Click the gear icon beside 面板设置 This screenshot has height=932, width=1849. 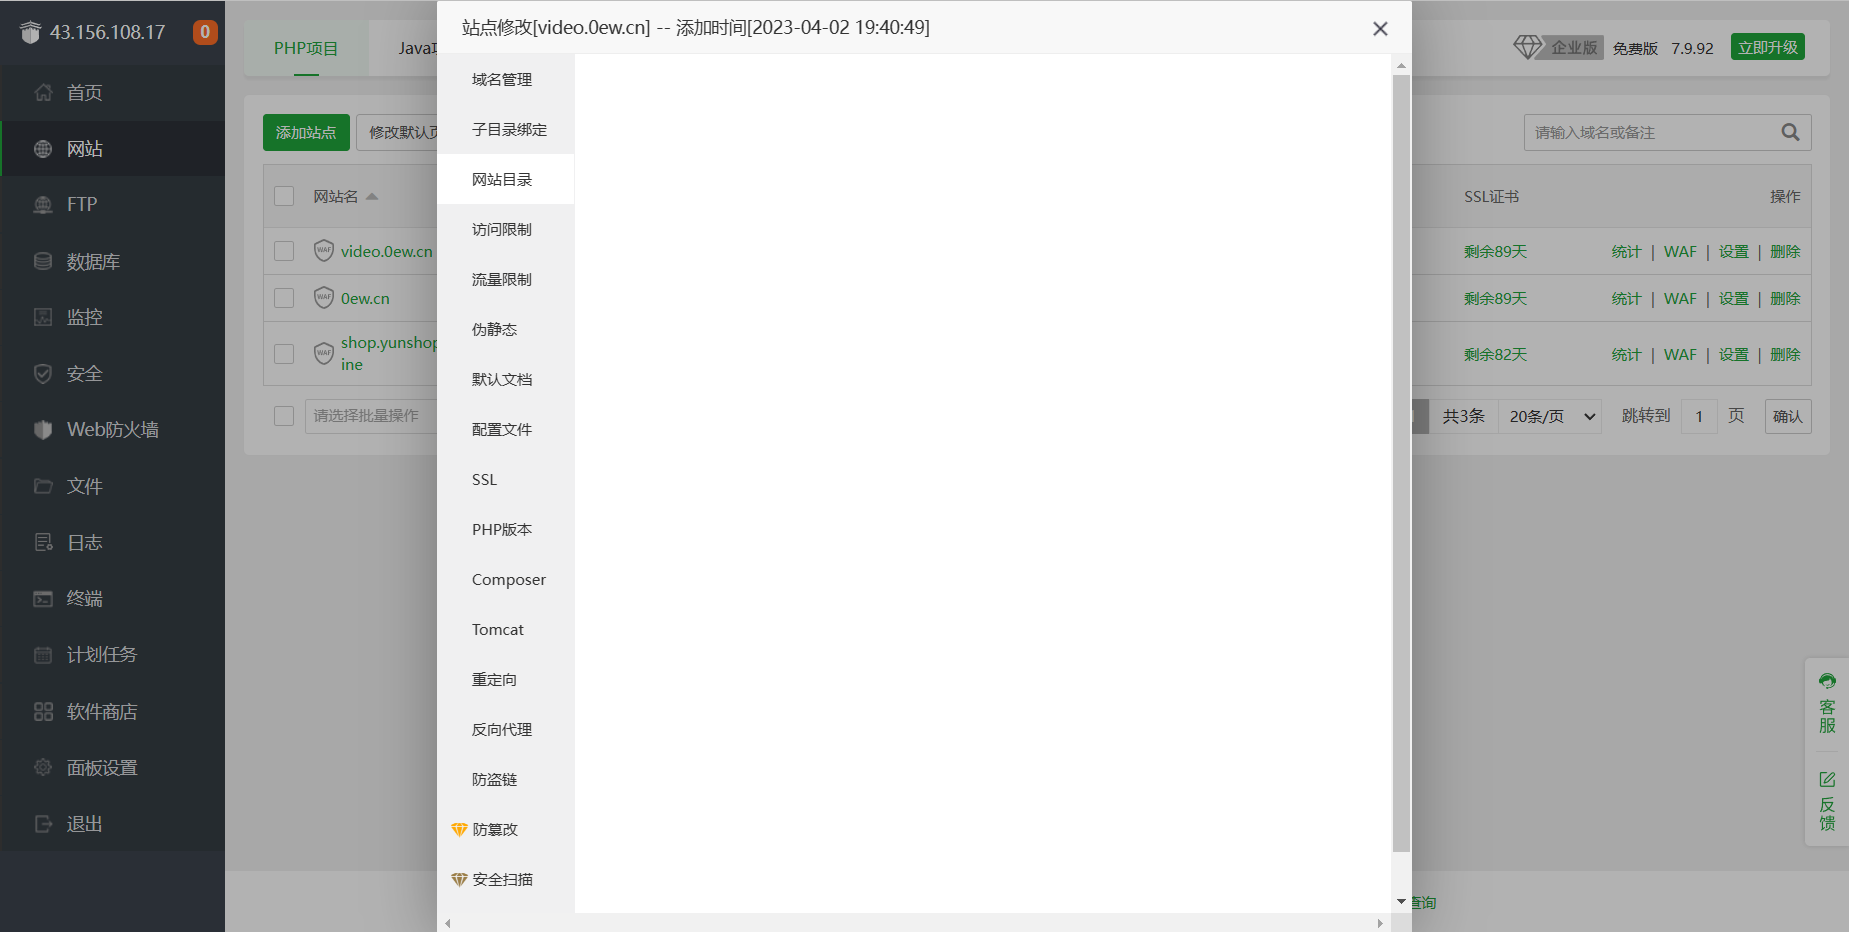click(x=43, y=768)
